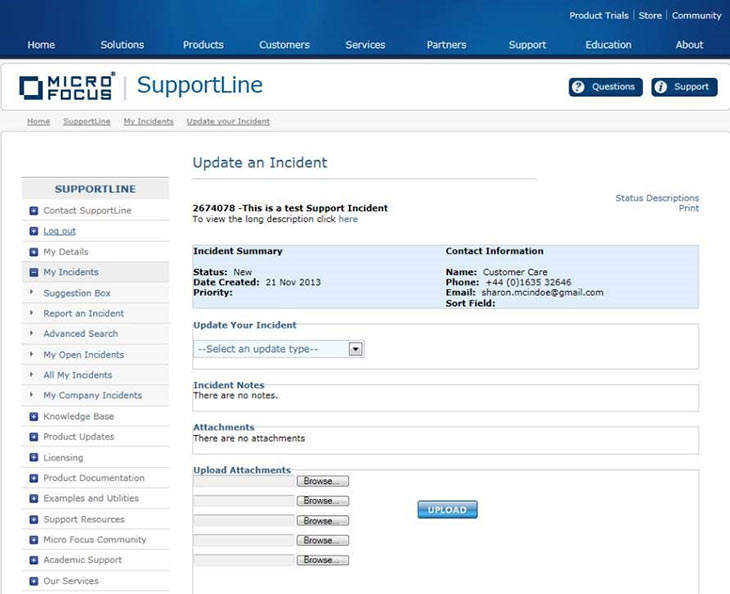730x594 pixels.
Task: Select Report an Incident in sidebar
Action: [x=83, y=314]
